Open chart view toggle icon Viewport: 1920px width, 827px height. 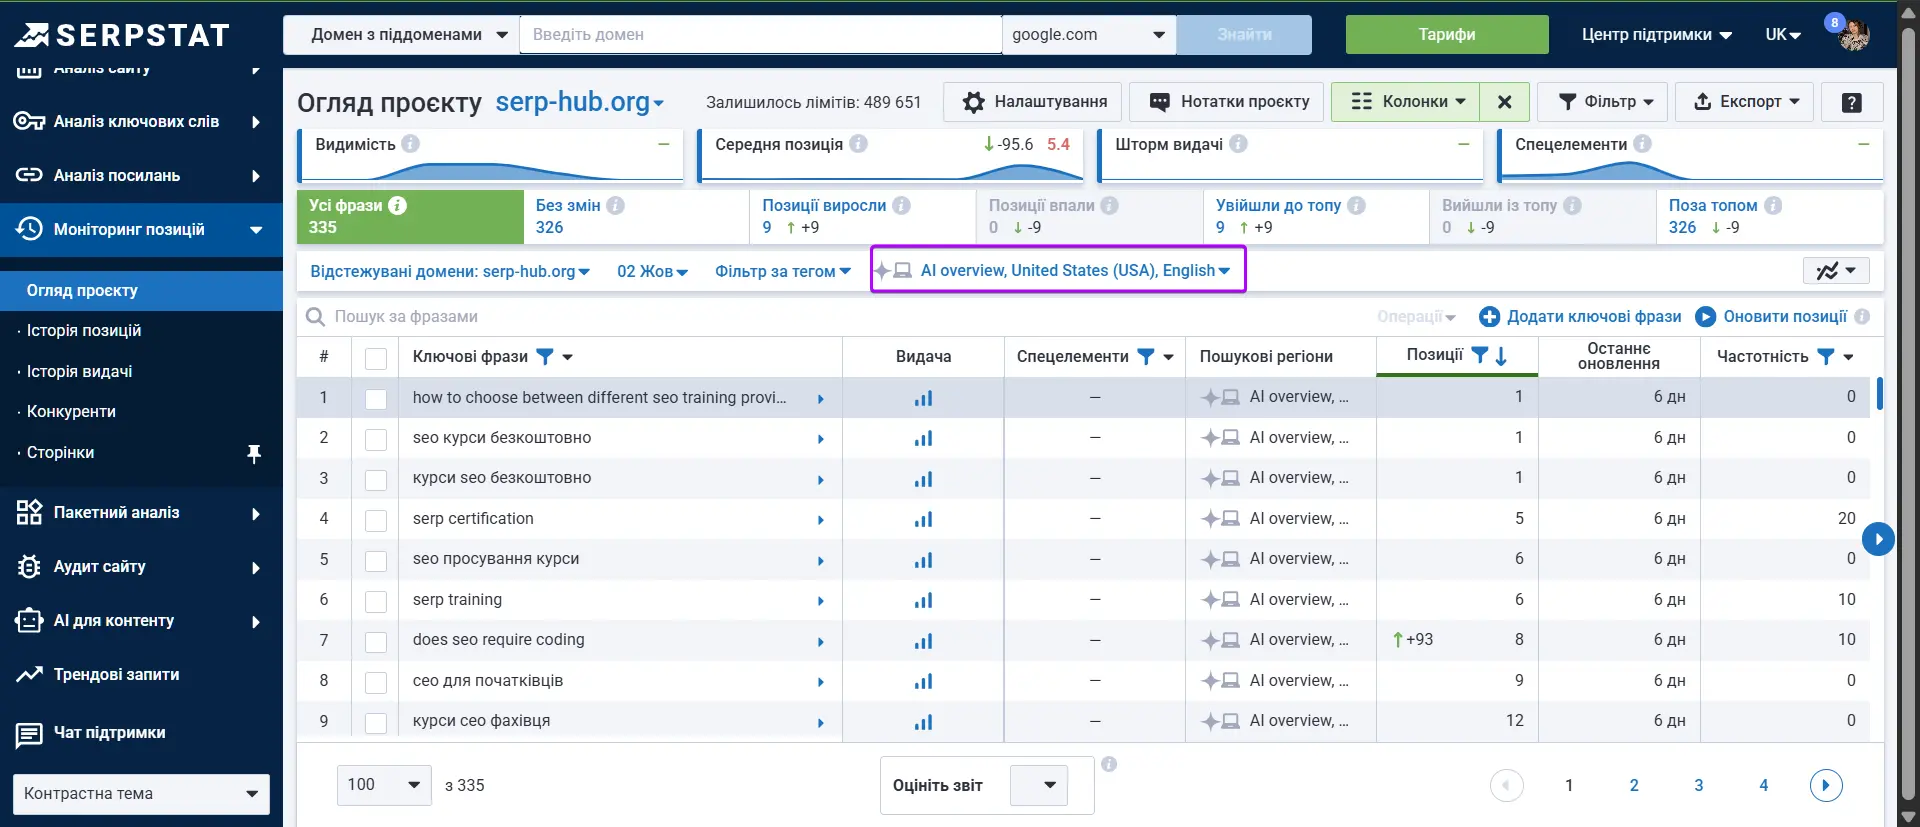(x=1836, y=271)
